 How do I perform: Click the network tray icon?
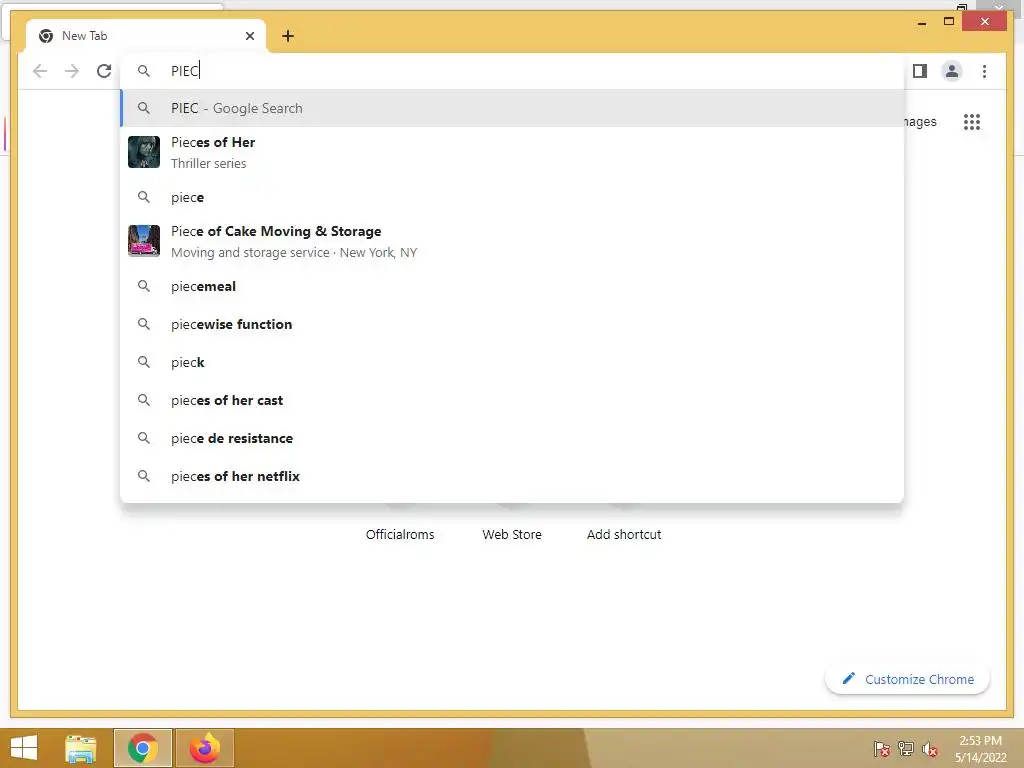[x=906, y=748]
